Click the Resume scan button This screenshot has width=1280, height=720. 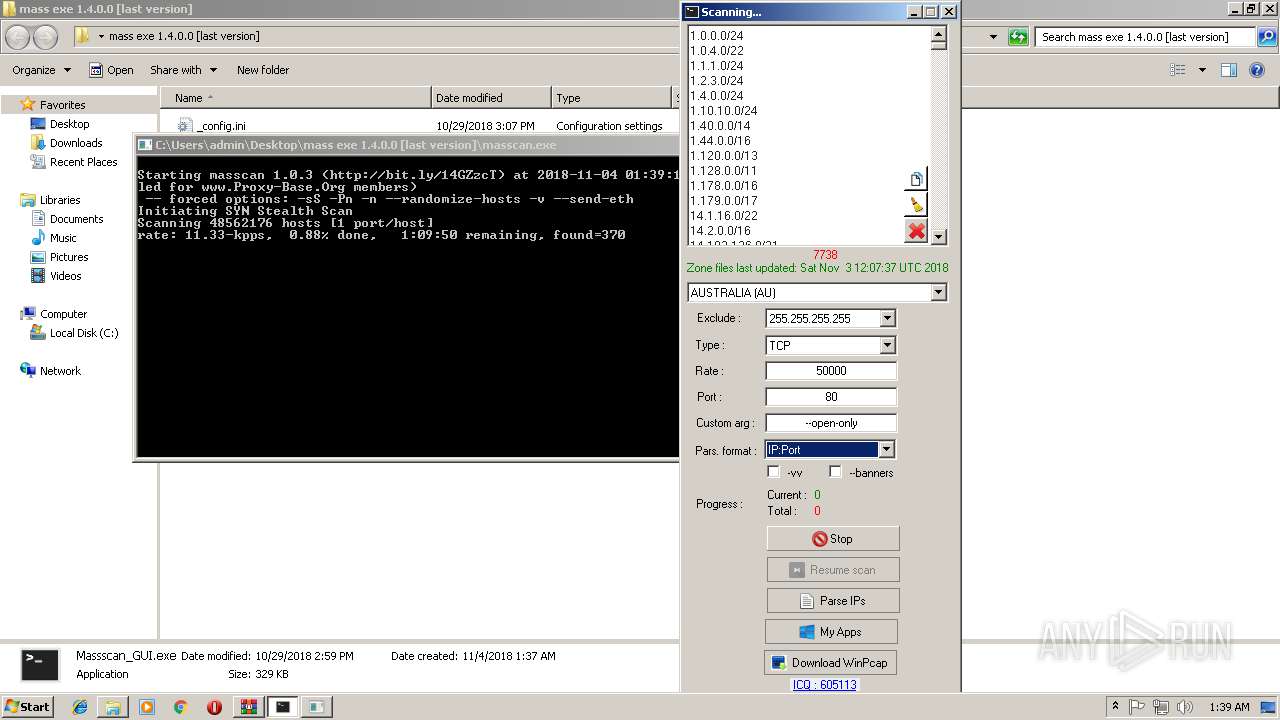tap(833, 570)
